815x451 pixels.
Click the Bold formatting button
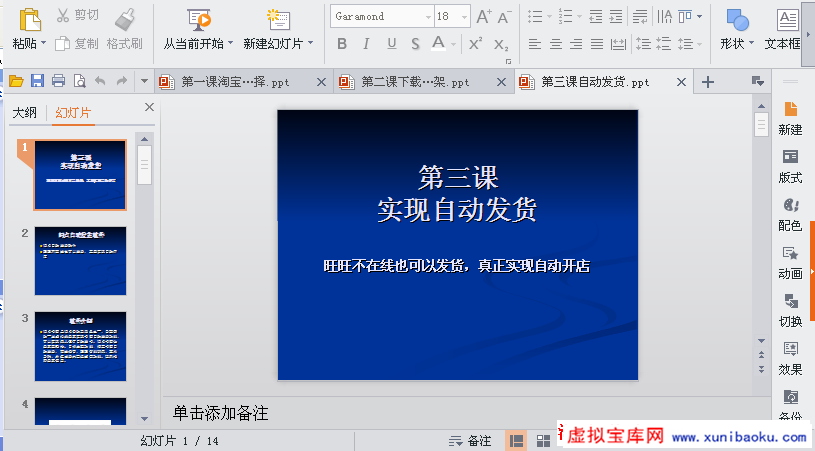point(342,44)
